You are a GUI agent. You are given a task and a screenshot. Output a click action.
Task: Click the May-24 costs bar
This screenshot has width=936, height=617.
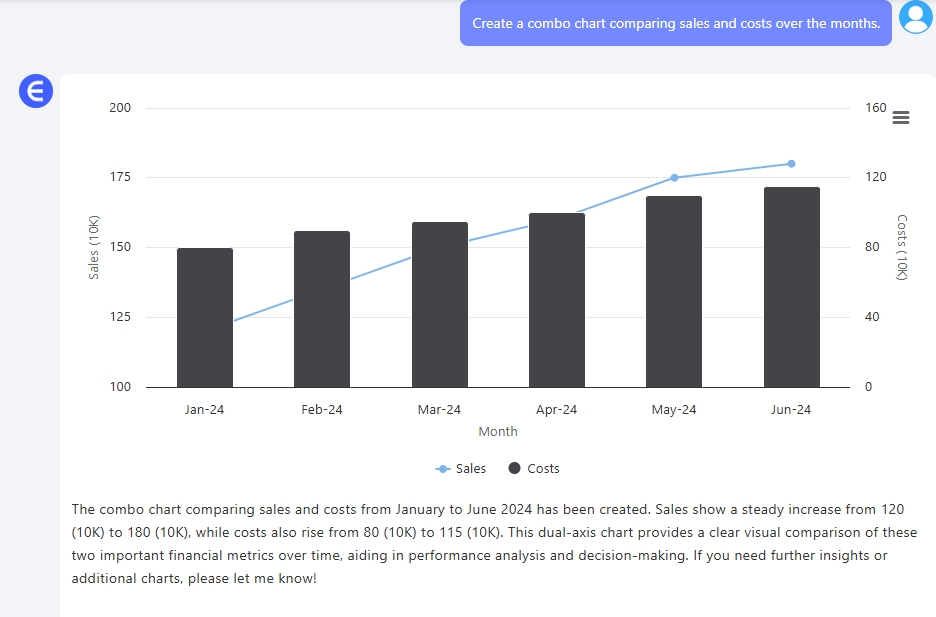(674, 292)
